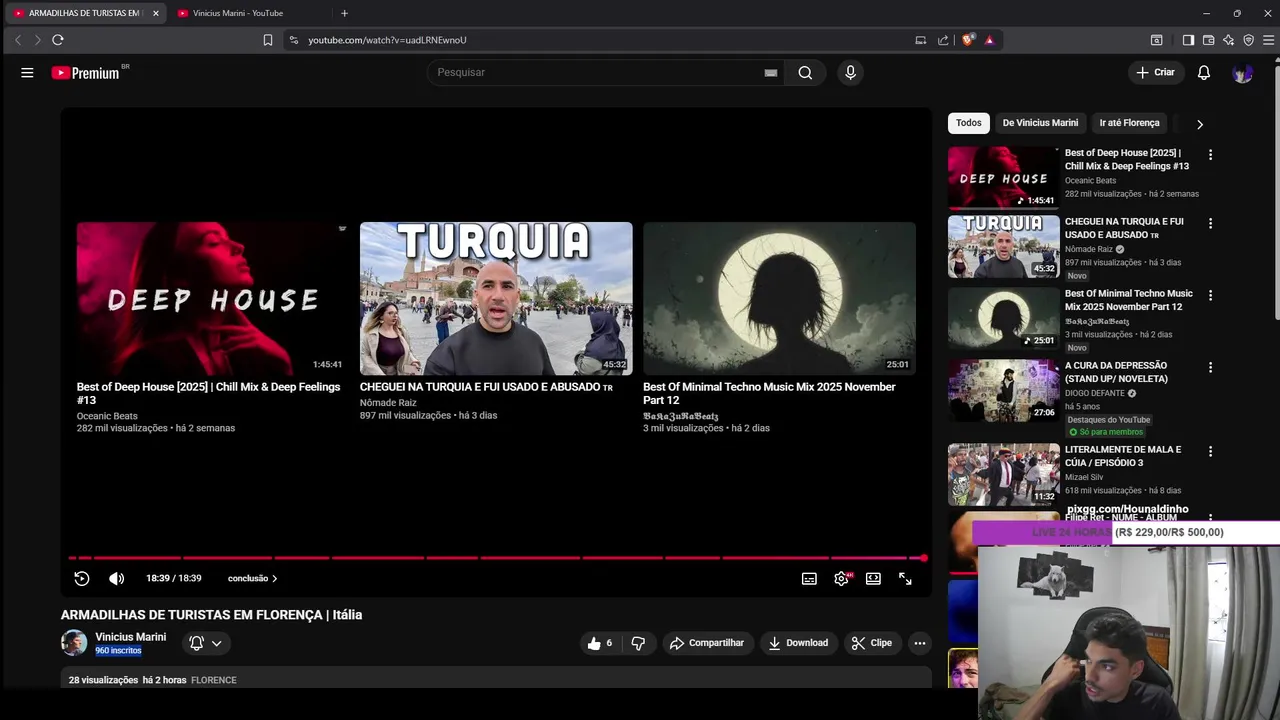
Task: Open options for Best of Deep House sidebar video
Action: tap(1210, 155)
